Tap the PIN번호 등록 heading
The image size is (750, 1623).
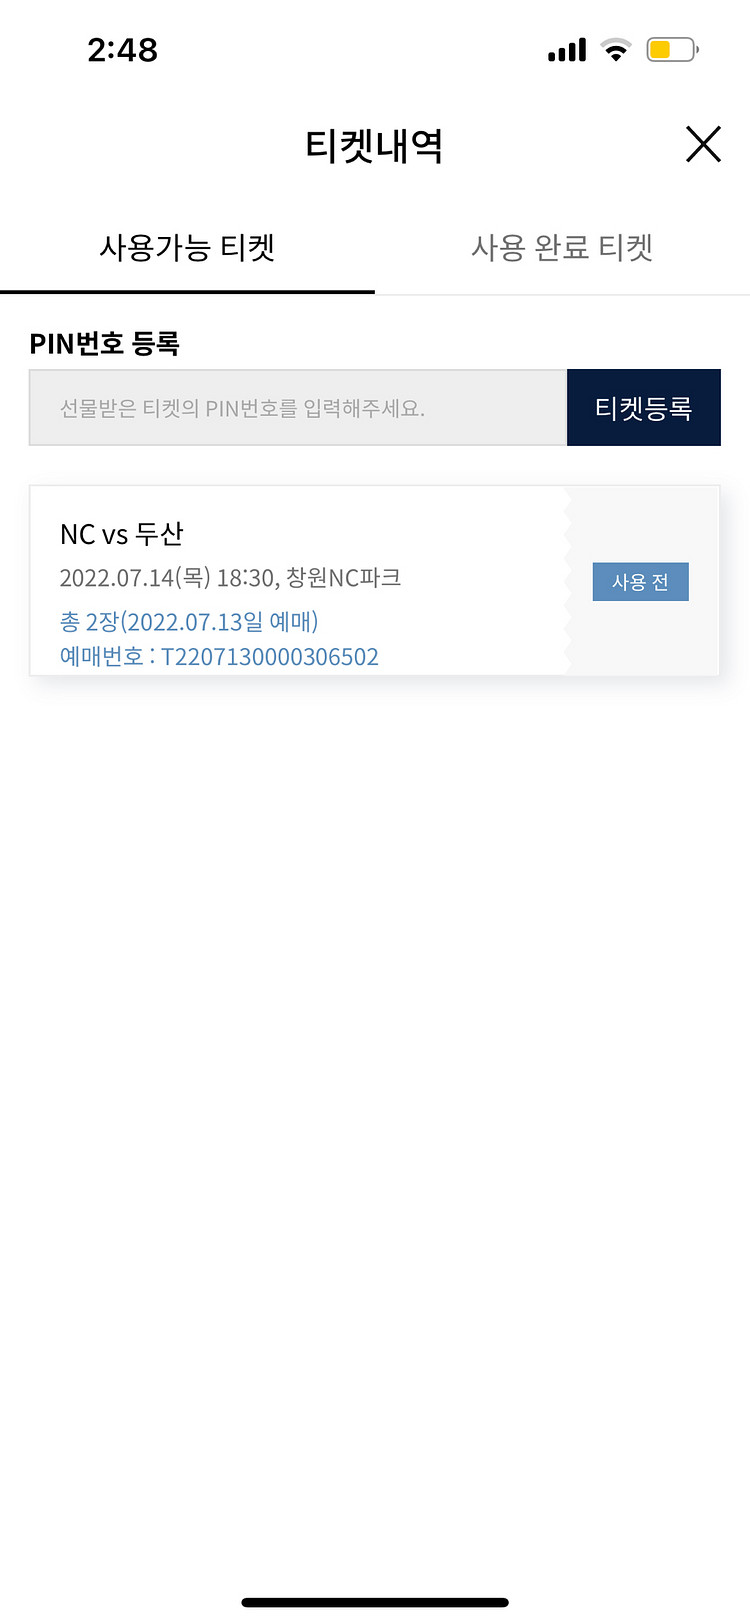(104, 344)
